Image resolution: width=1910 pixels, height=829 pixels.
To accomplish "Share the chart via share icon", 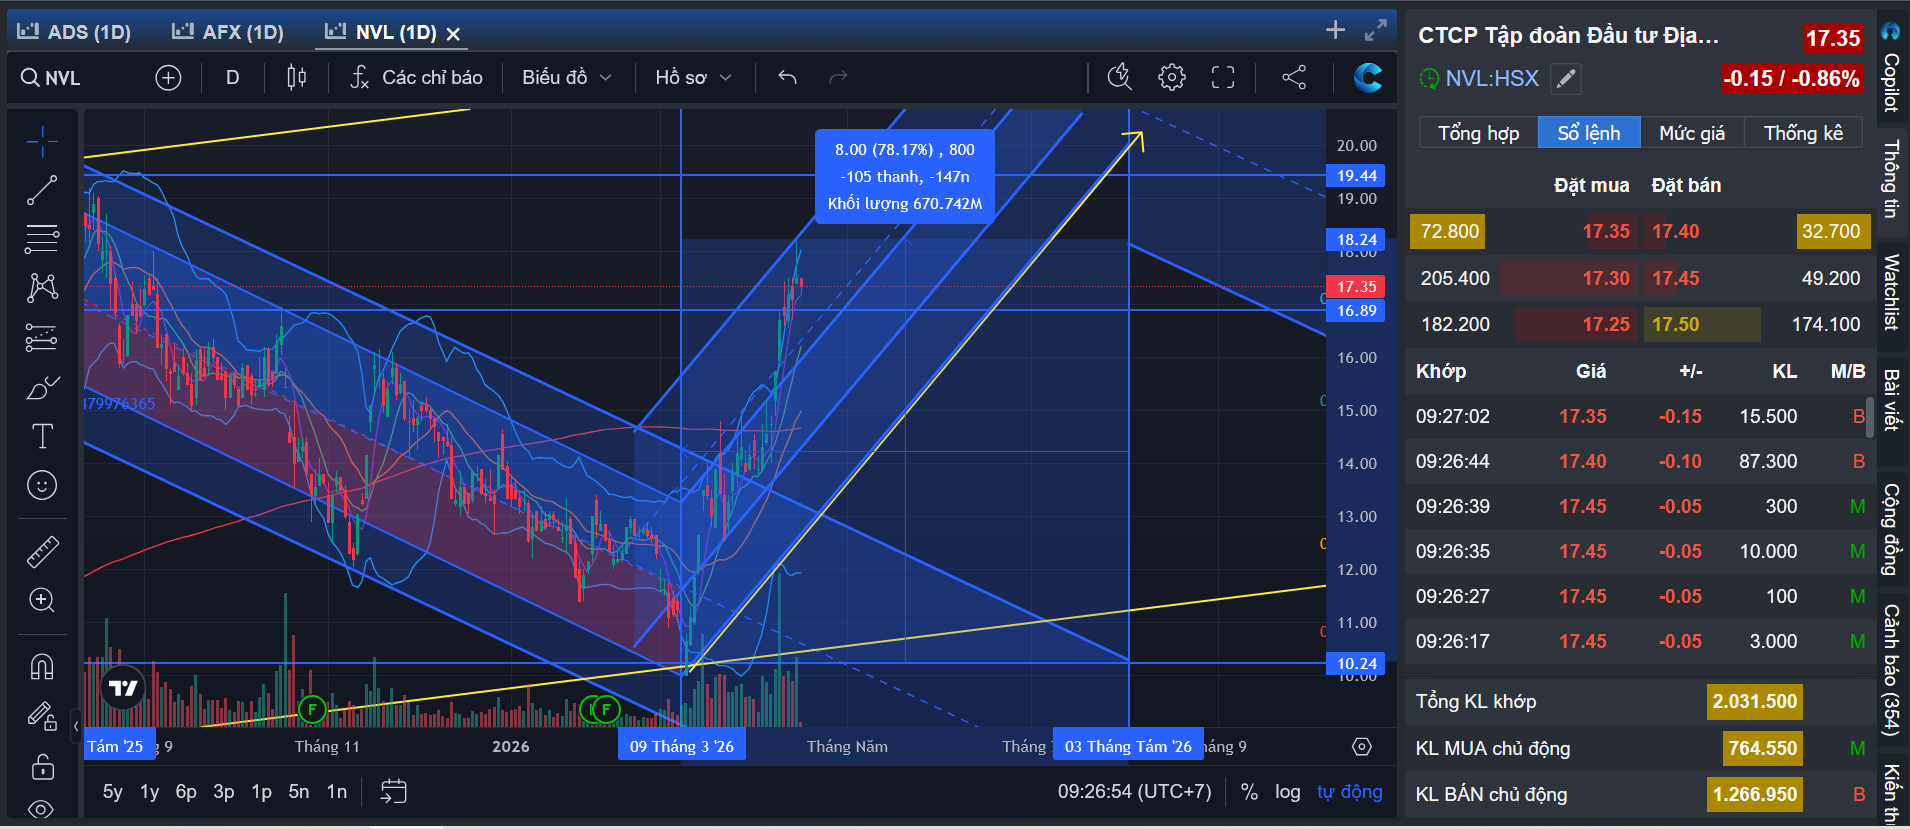I will point(1294,77).
